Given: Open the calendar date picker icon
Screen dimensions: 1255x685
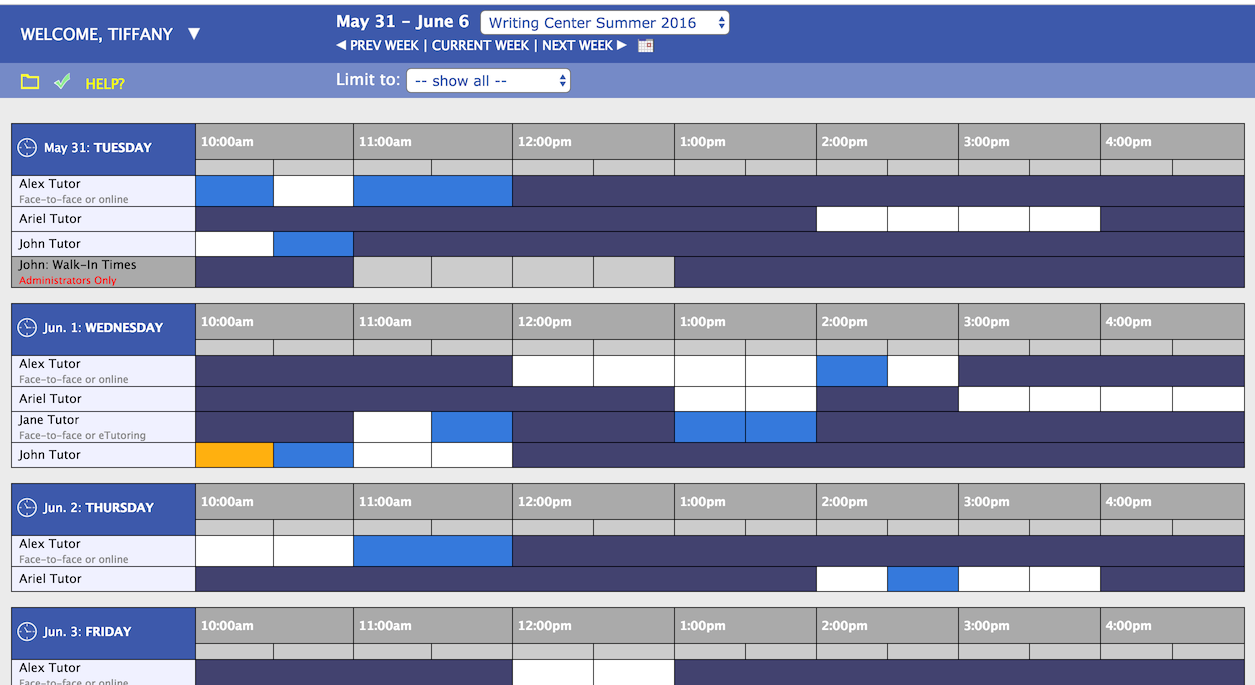Looking at the screenshot, I should pyautogui.click(x=645, y=46).
